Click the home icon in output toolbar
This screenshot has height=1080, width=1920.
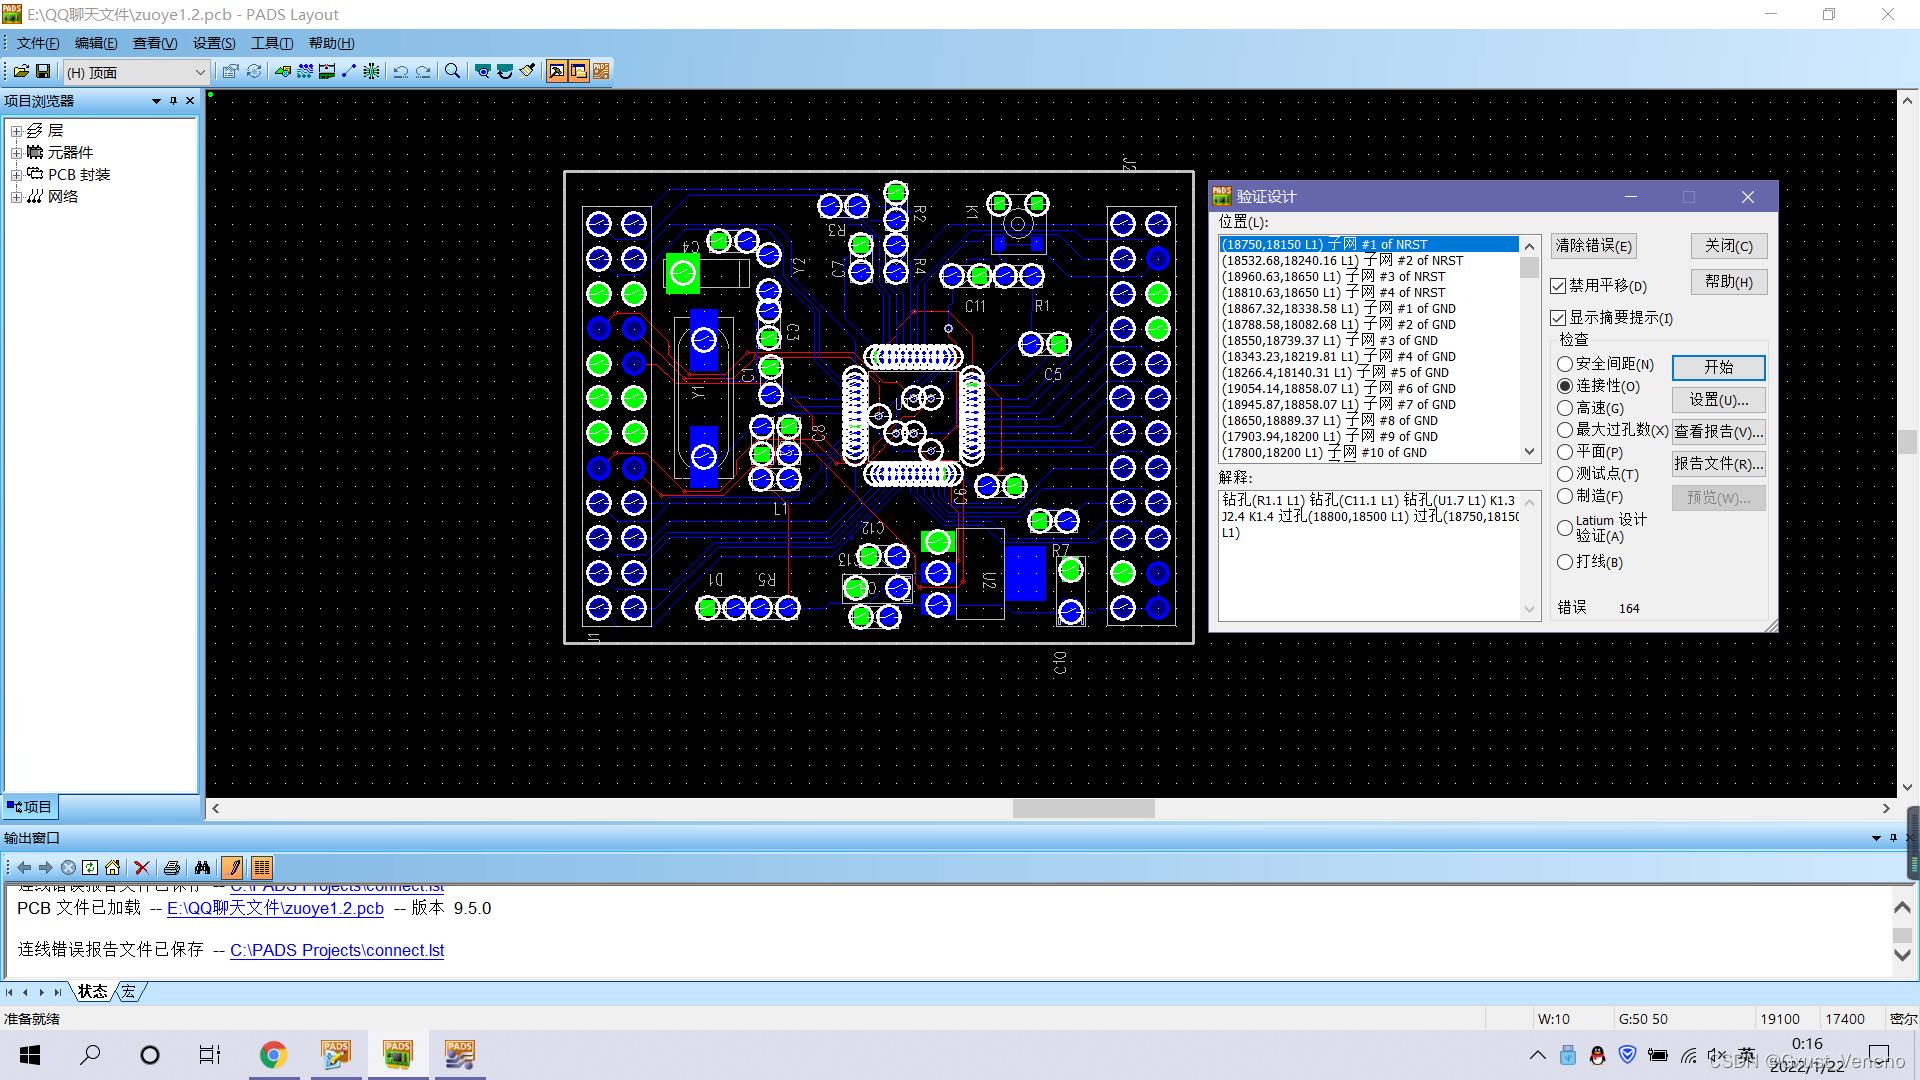tap(112, 868)
